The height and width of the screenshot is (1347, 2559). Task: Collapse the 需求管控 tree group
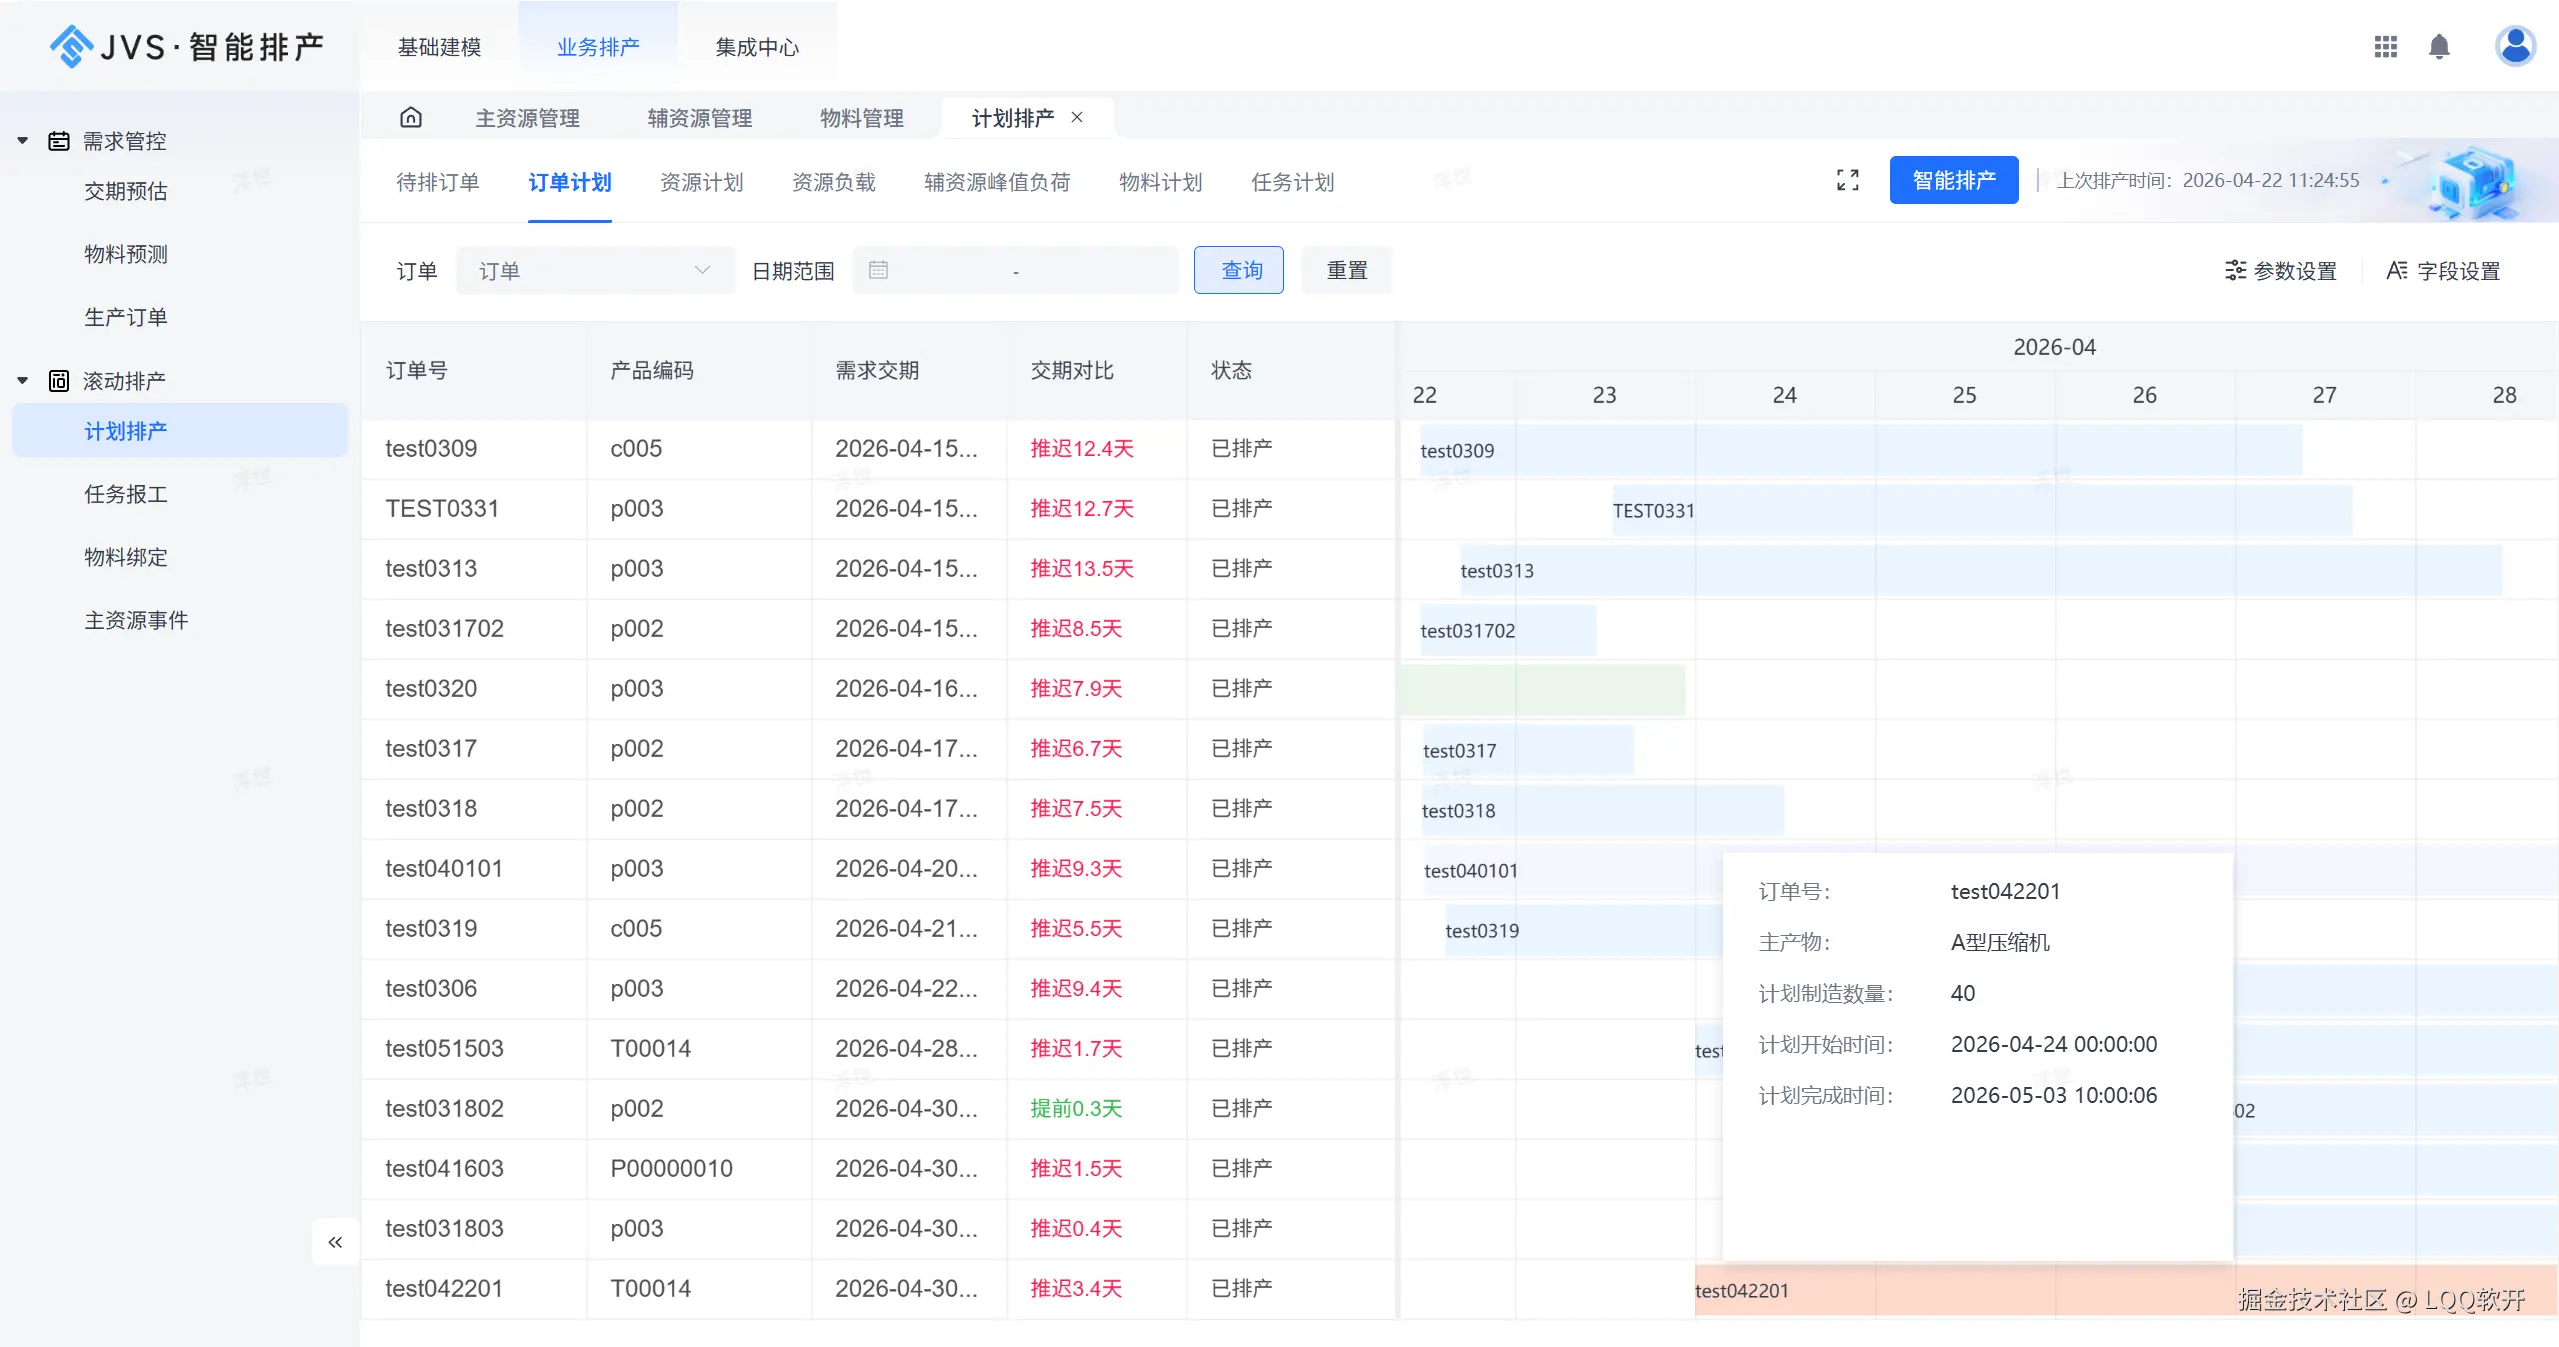pos(23,141)
